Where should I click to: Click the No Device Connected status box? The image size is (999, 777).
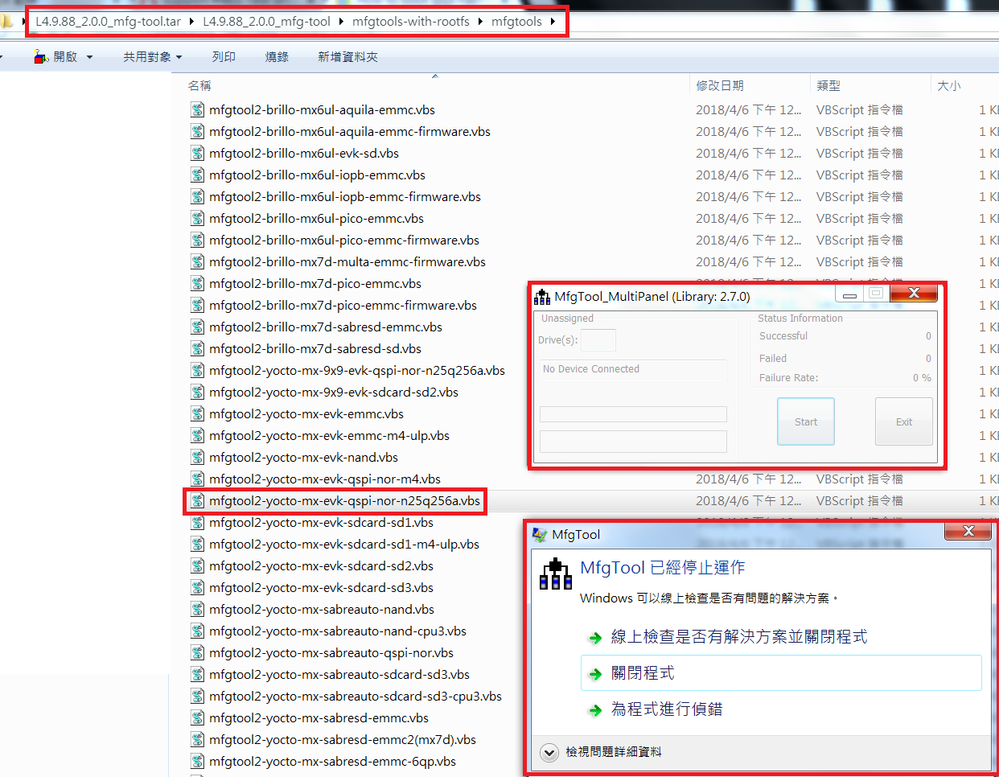633,369
